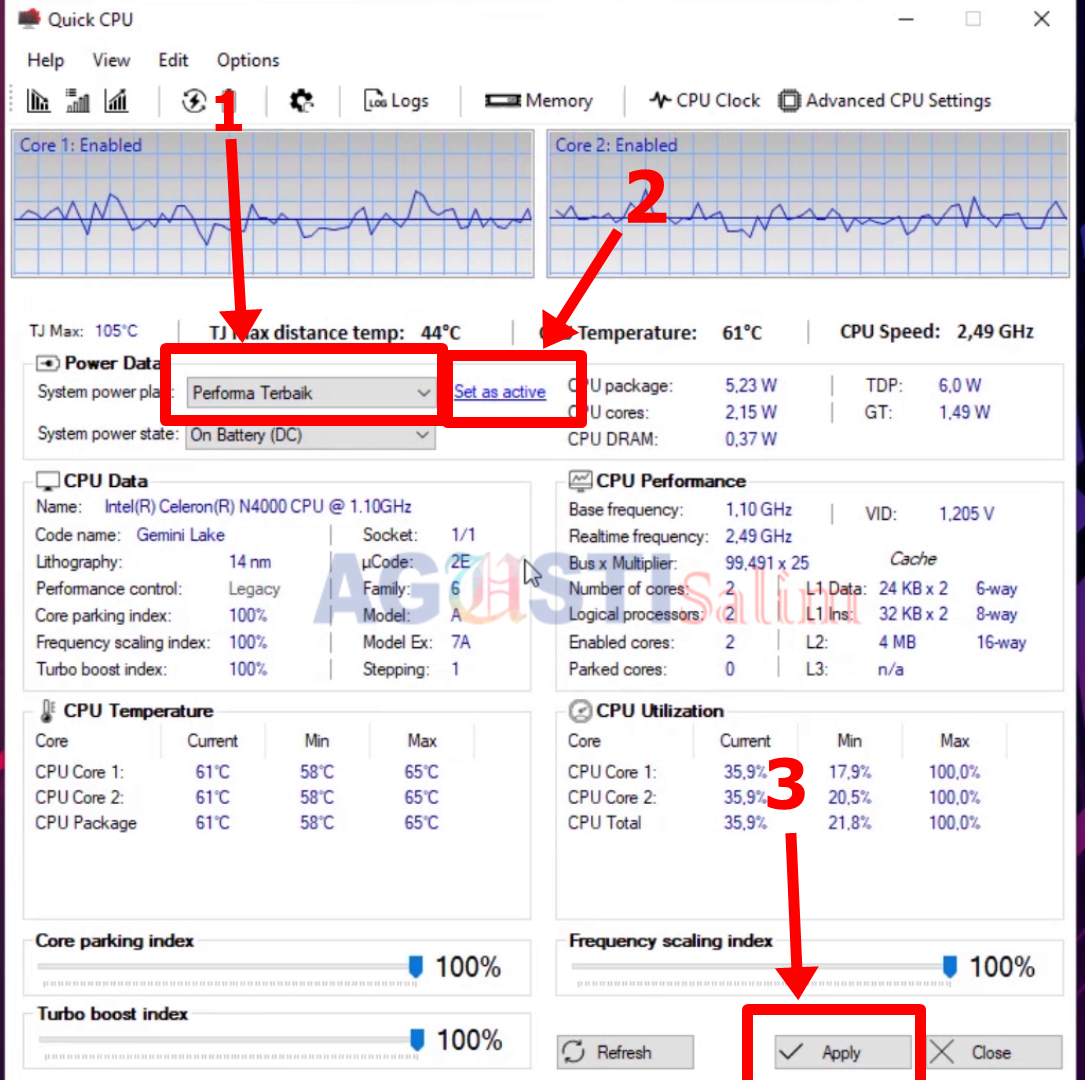Open the gear settings toolbar icon

[x=301, y=101]
